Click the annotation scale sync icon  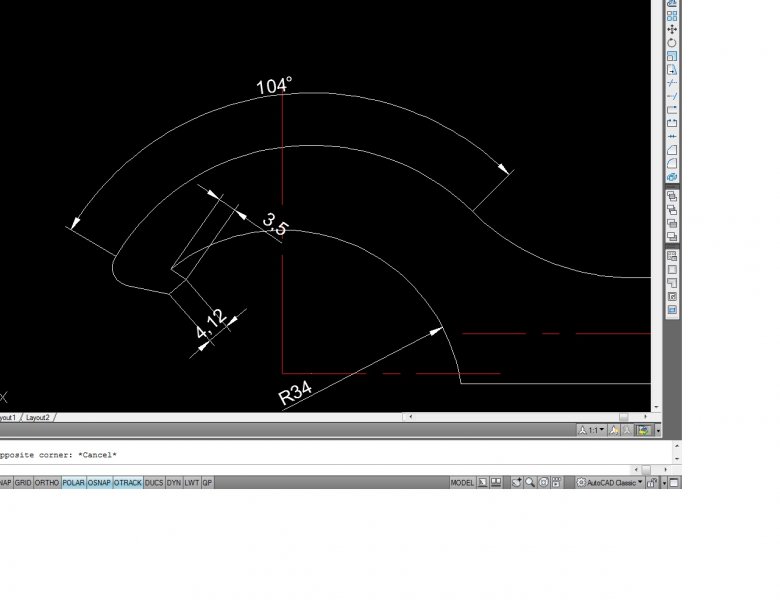[x=644, y=430]
